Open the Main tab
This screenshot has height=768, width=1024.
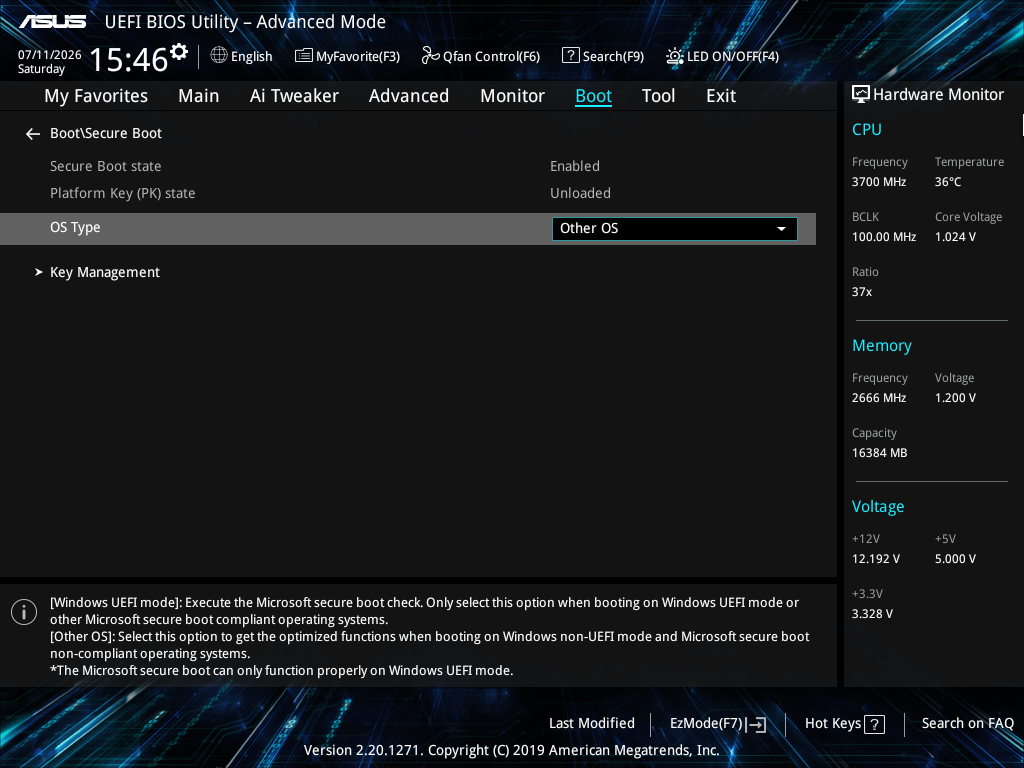199,96
